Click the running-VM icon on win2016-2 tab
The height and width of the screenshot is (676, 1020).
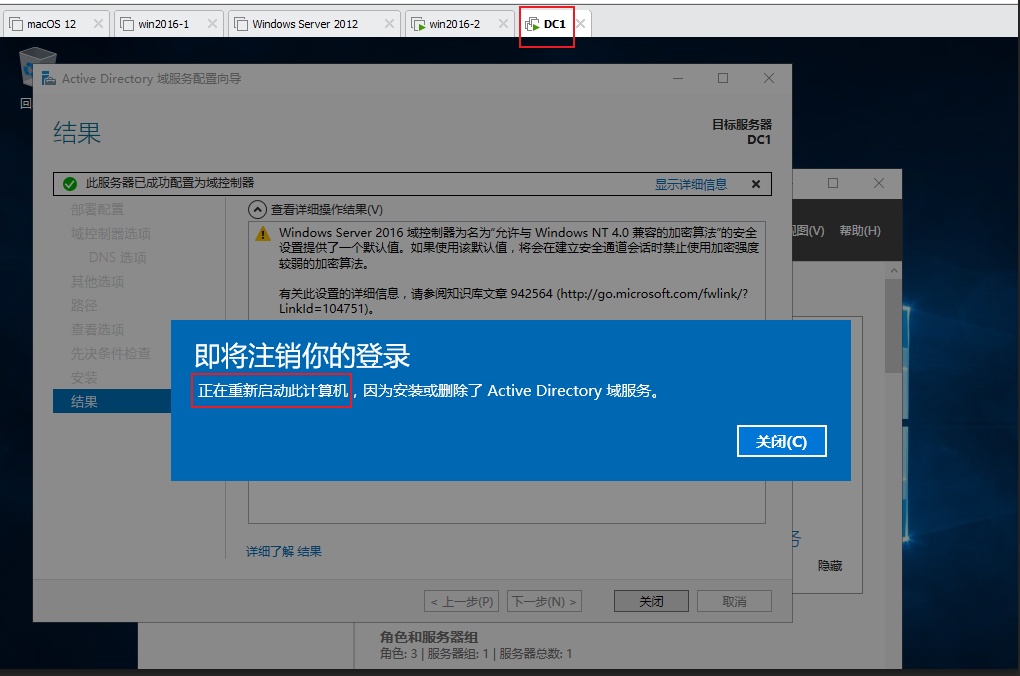tap(418, 24)
